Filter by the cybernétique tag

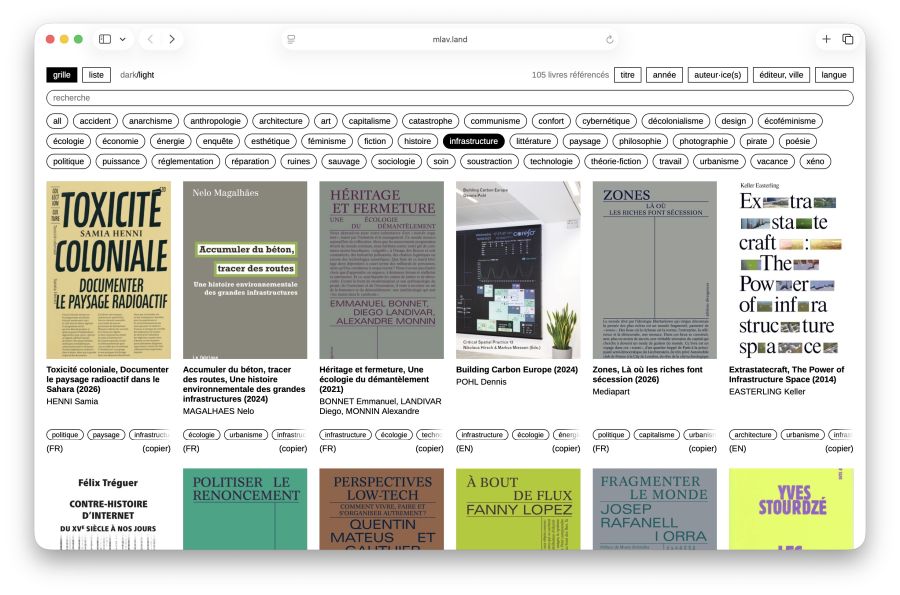click(x=606, y=121)
